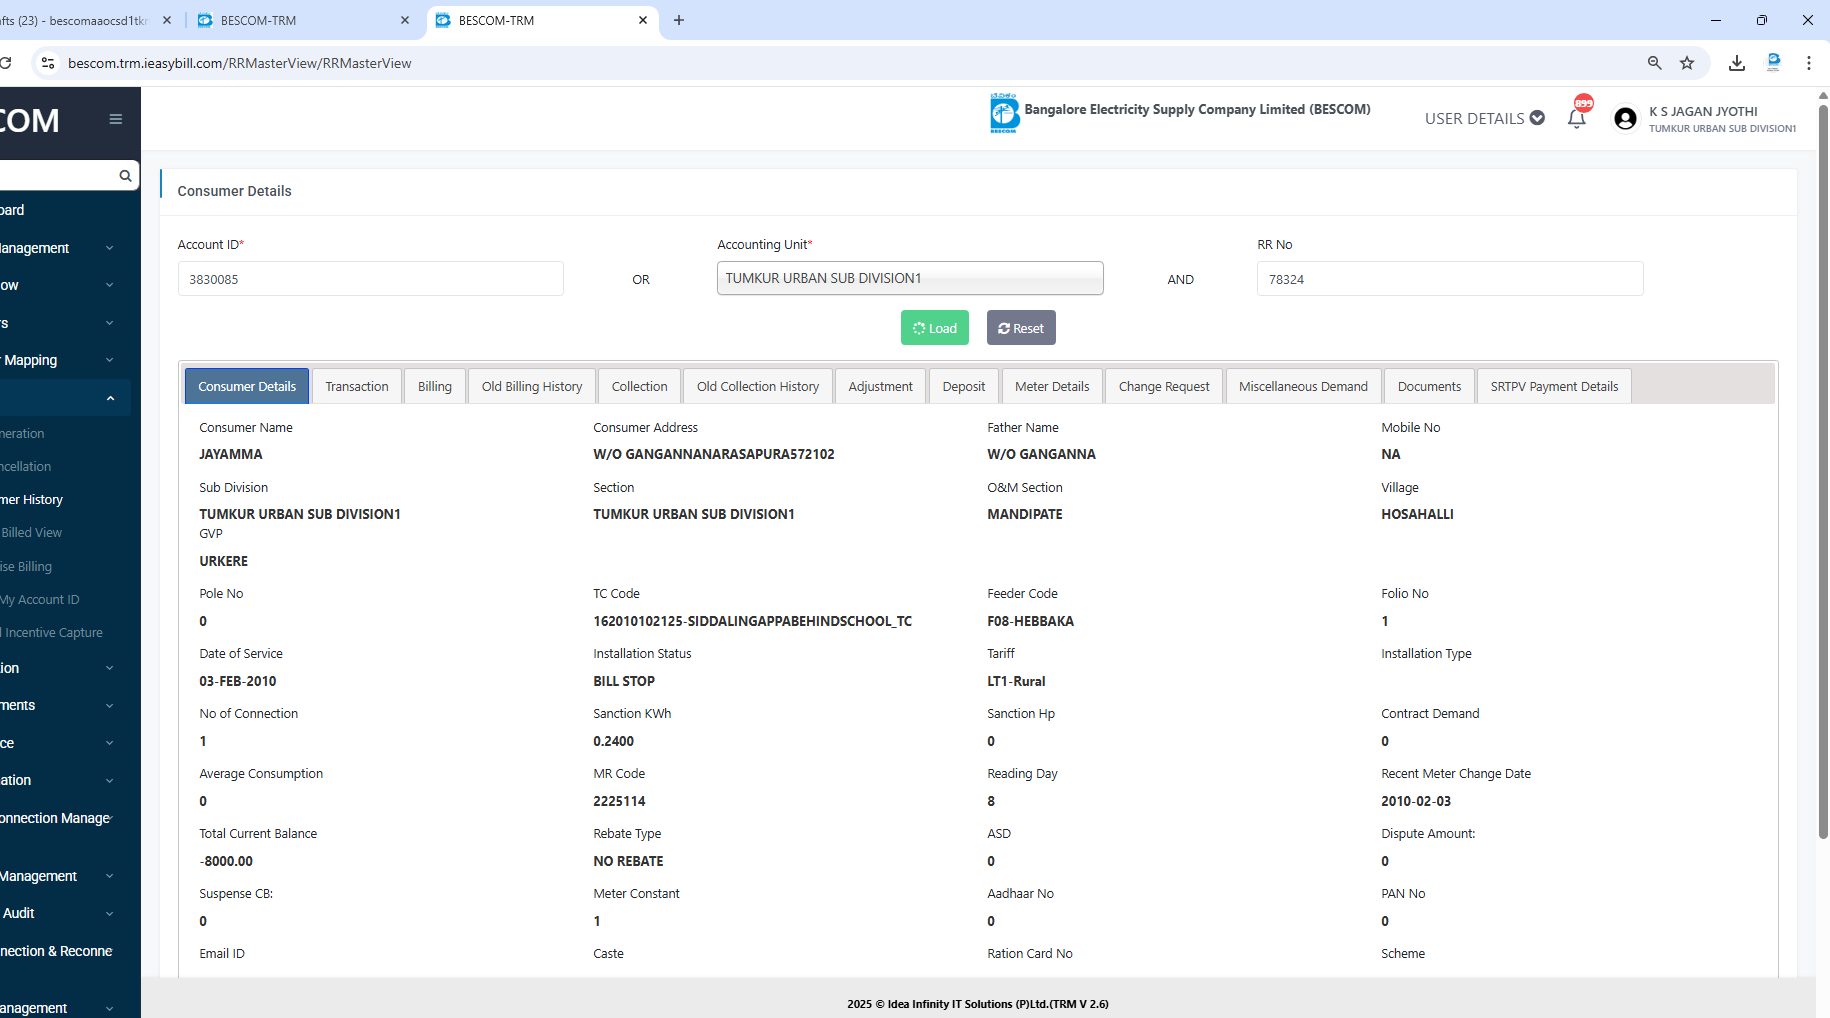
Task: Click the Account ID input field
Action: pyautogui.click(x=370, y=279)
